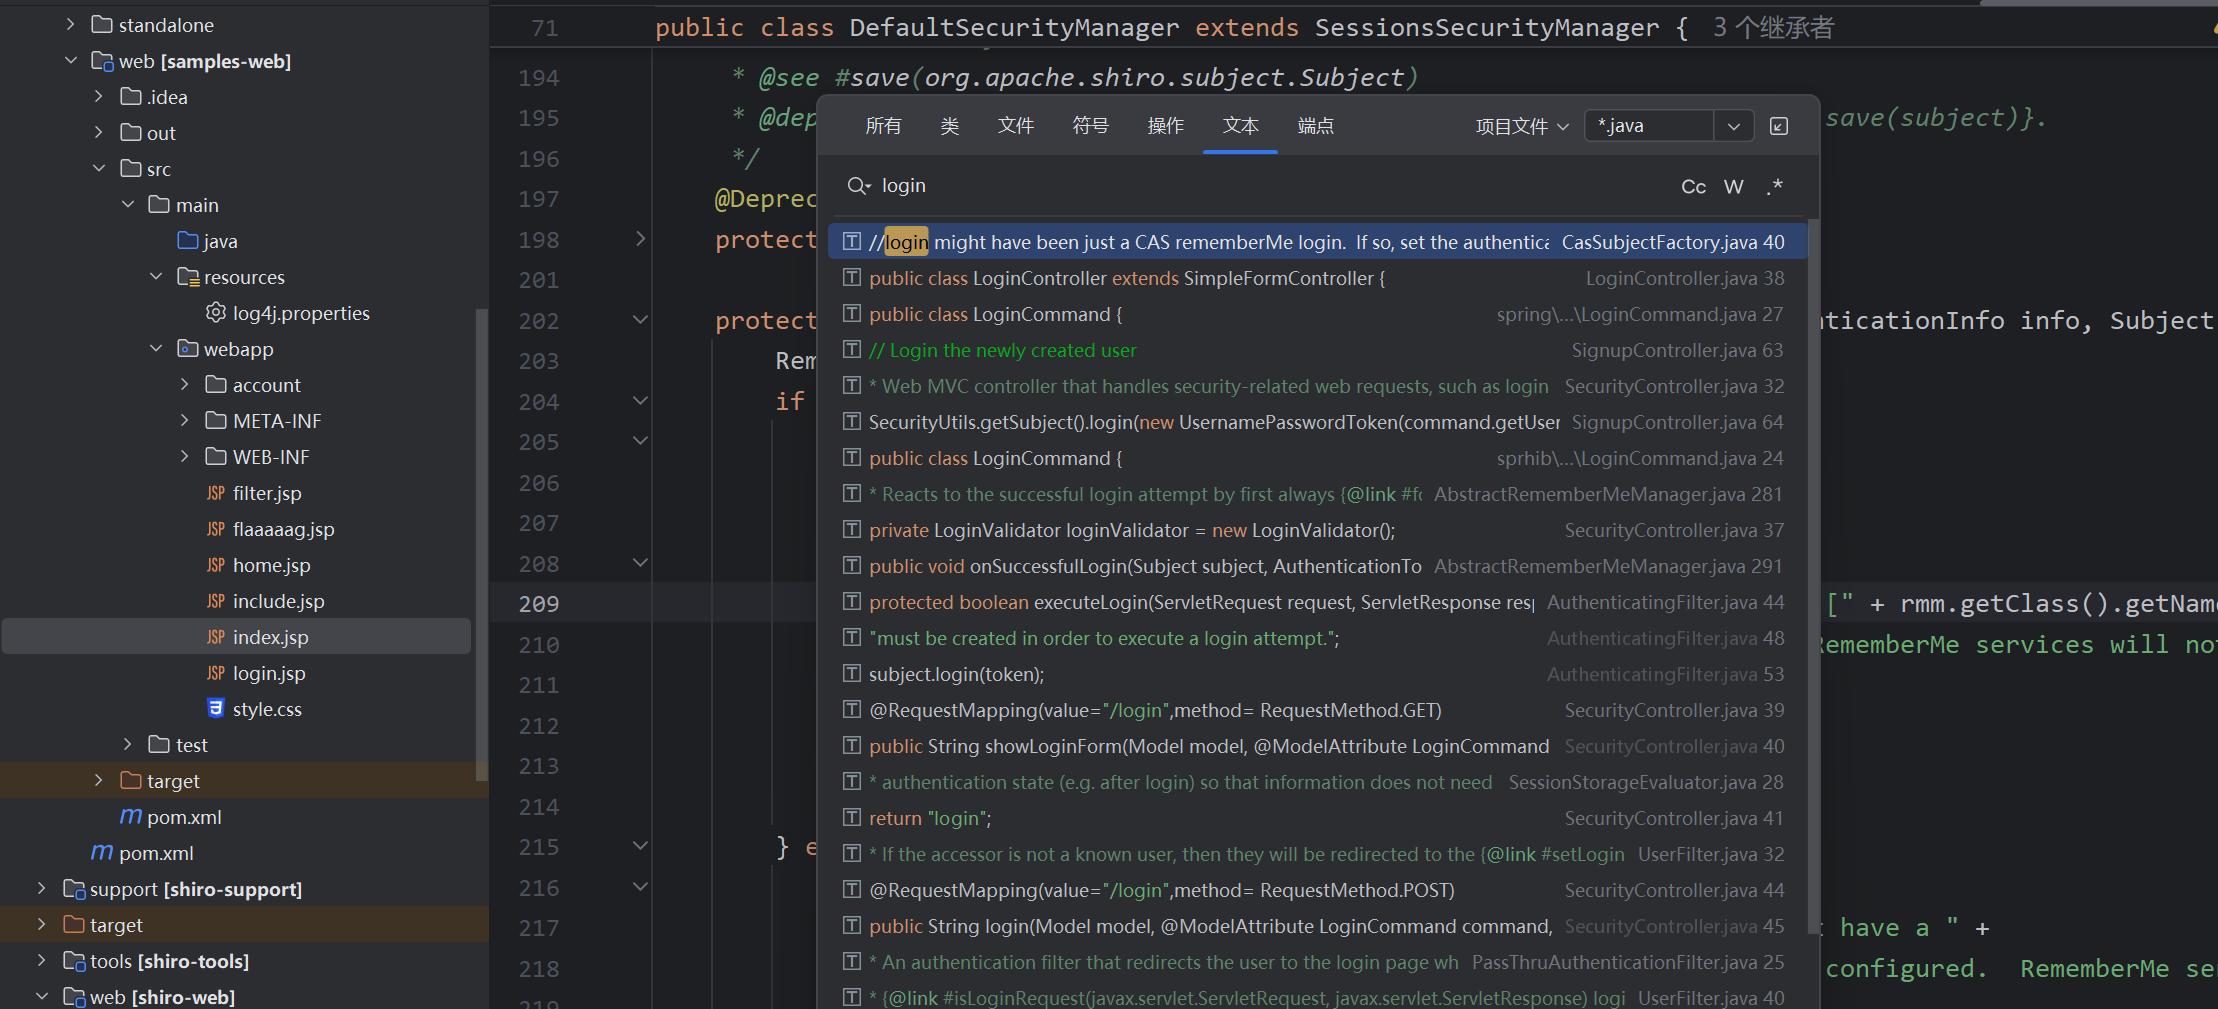The width and height of the screenshot is (2218, 1009).
Task: Switch to the 类 tab
Action: click(x=949, y=126)
